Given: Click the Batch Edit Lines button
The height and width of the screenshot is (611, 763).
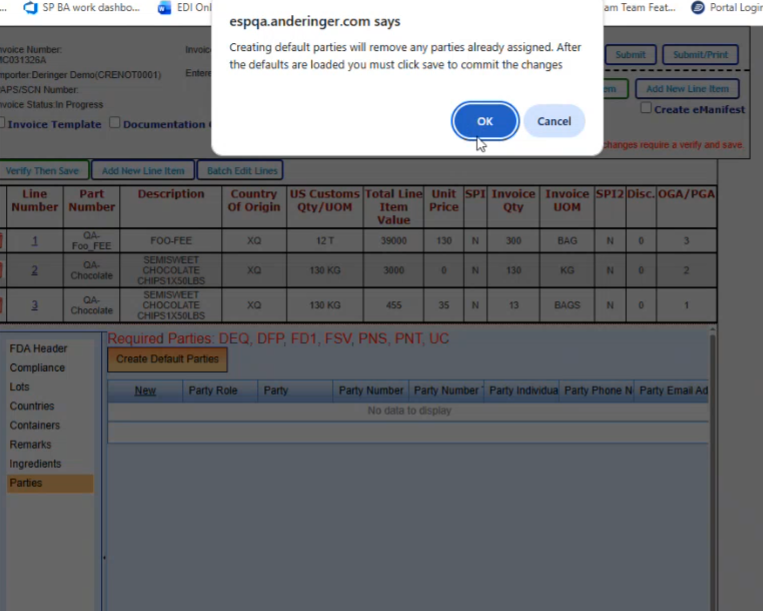Looking at the screenshot, I should pyautogui.click(x=240, y=171).
